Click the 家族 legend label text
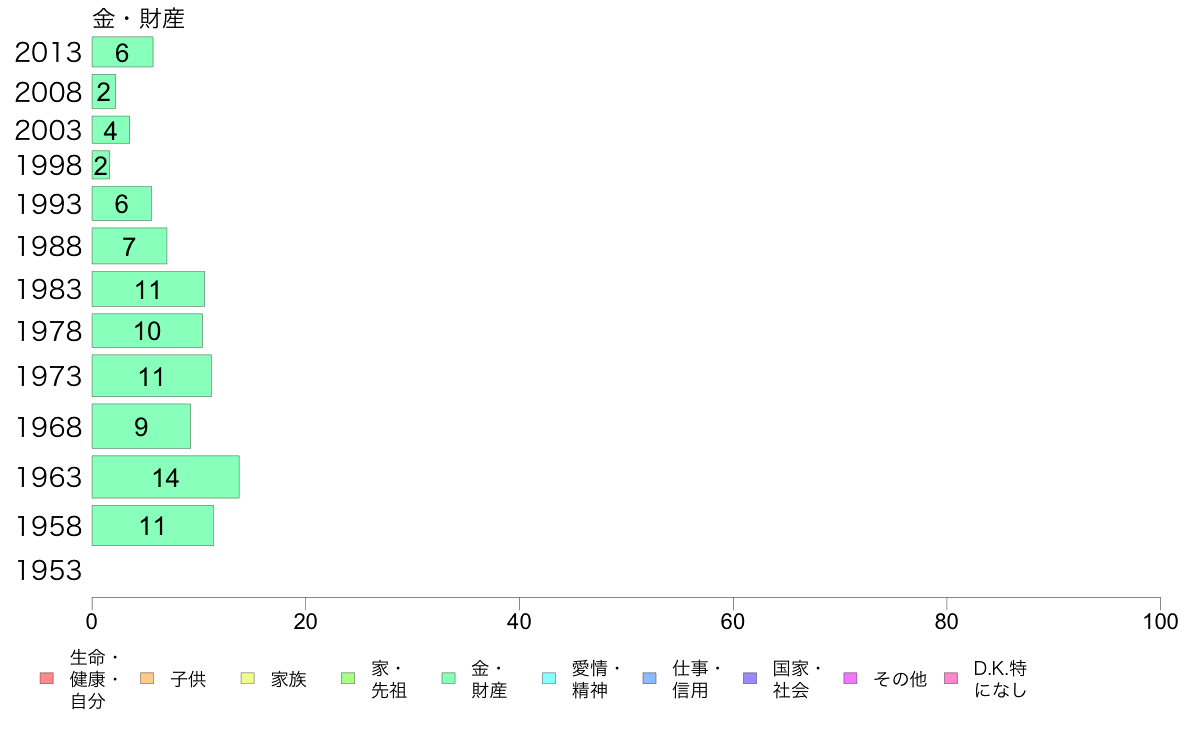Viewport: 1188px width, 736px height. click(289, 679)
